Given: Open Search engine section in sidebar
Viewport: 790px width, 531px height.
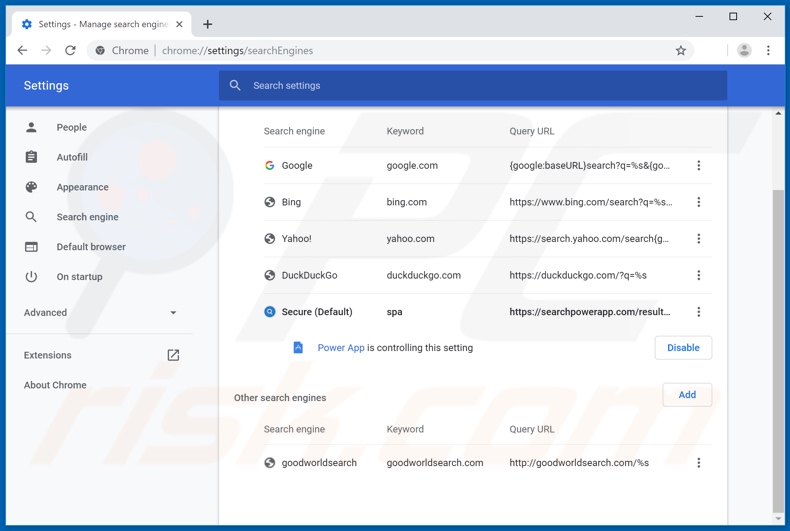Looking at the screenshot, I should coord(88,217).
